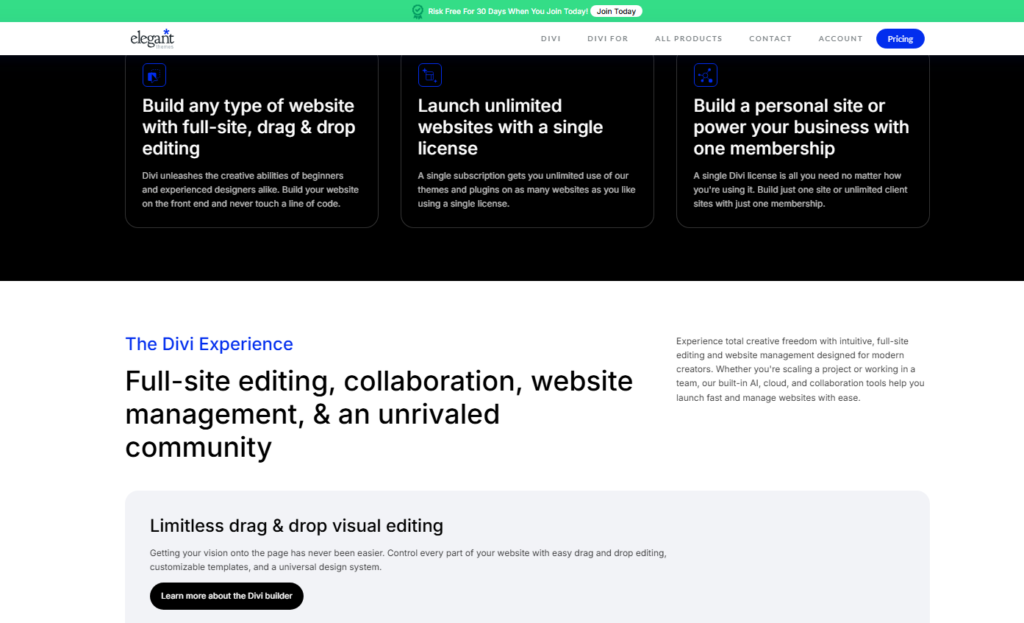1024x623 pixels.
Task: Open the ALL PRODUCTS menu
Action: coord(688,39)
